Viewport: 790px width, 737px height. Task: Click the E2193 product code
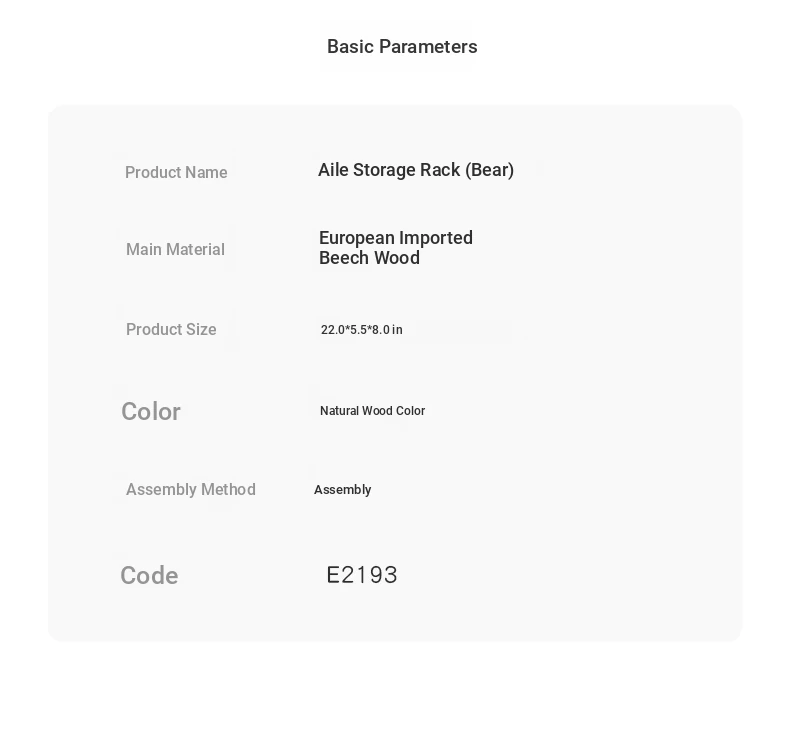pyautogui.click(x=362, y=575)
